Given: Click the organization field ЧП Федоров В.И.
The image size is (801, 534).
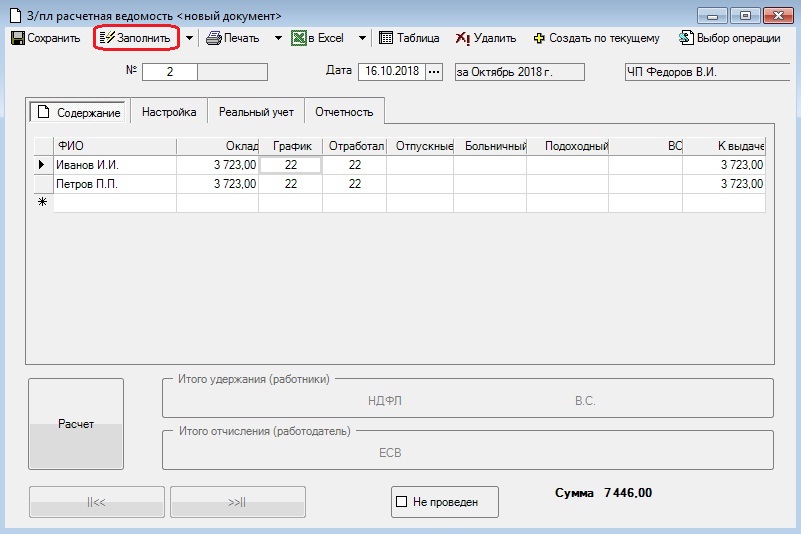Looking at the screenshot, I should pyautogui.click(x=707, y=72).
